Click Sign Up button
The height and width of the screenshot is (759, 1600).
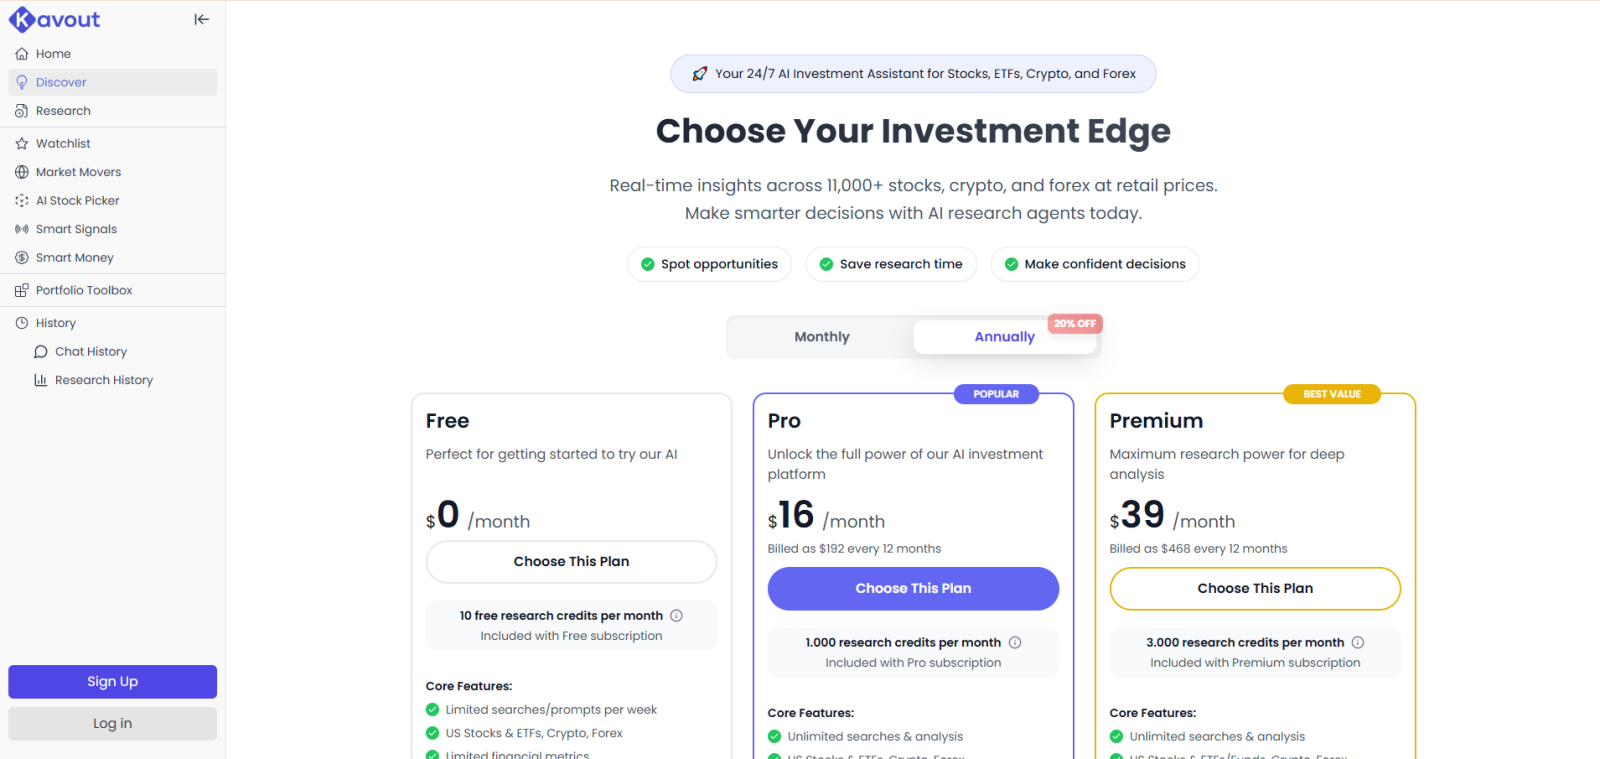click(x=111, y=681)
